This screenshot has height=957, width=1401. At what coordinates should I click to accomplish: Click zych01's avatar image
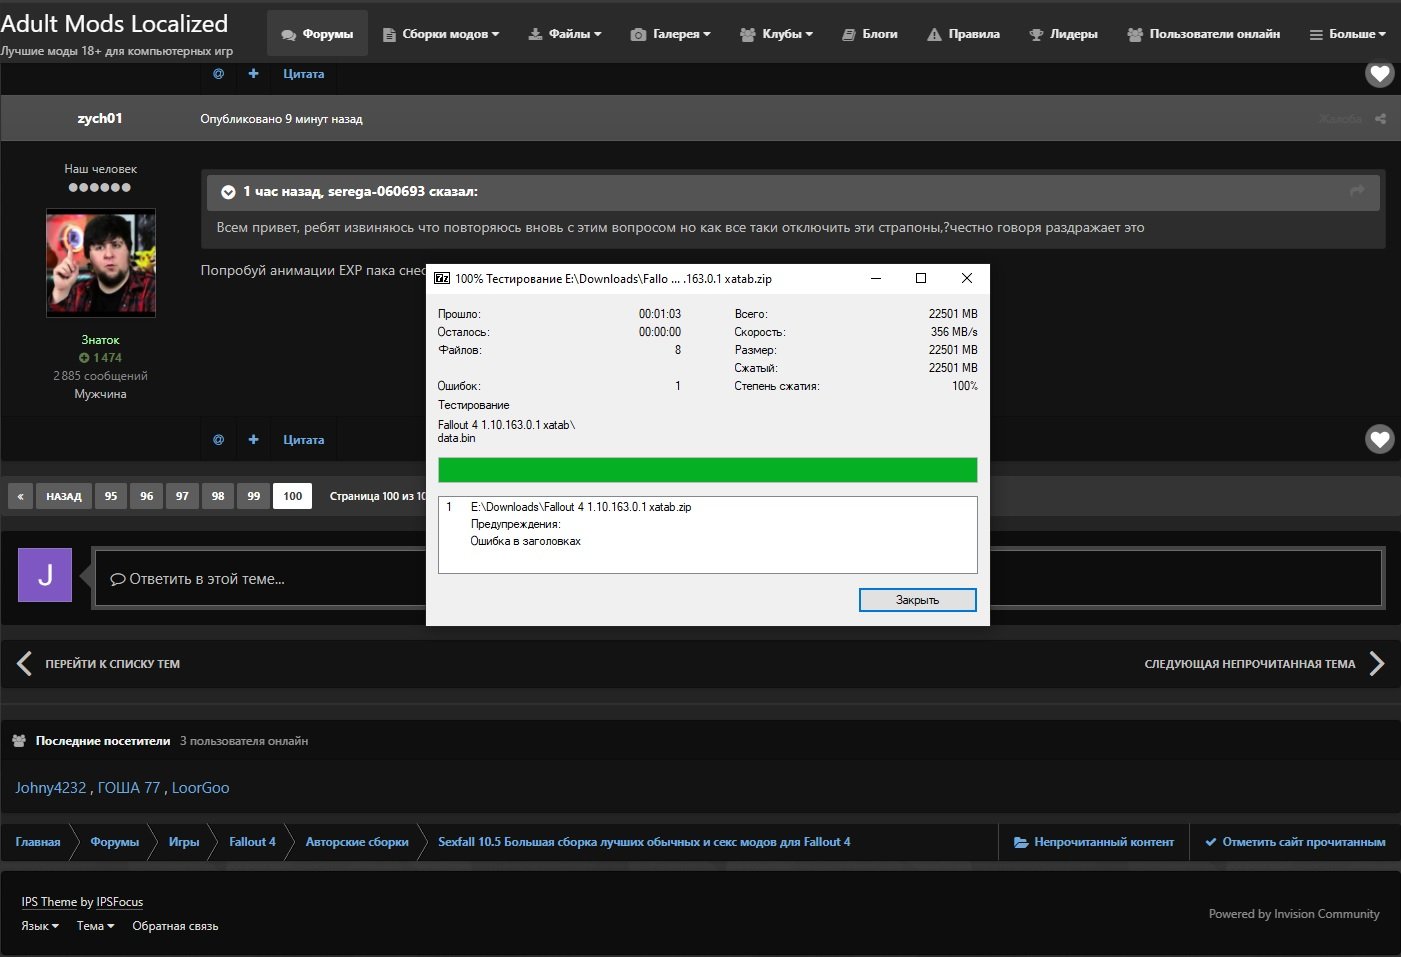(101, 263)
